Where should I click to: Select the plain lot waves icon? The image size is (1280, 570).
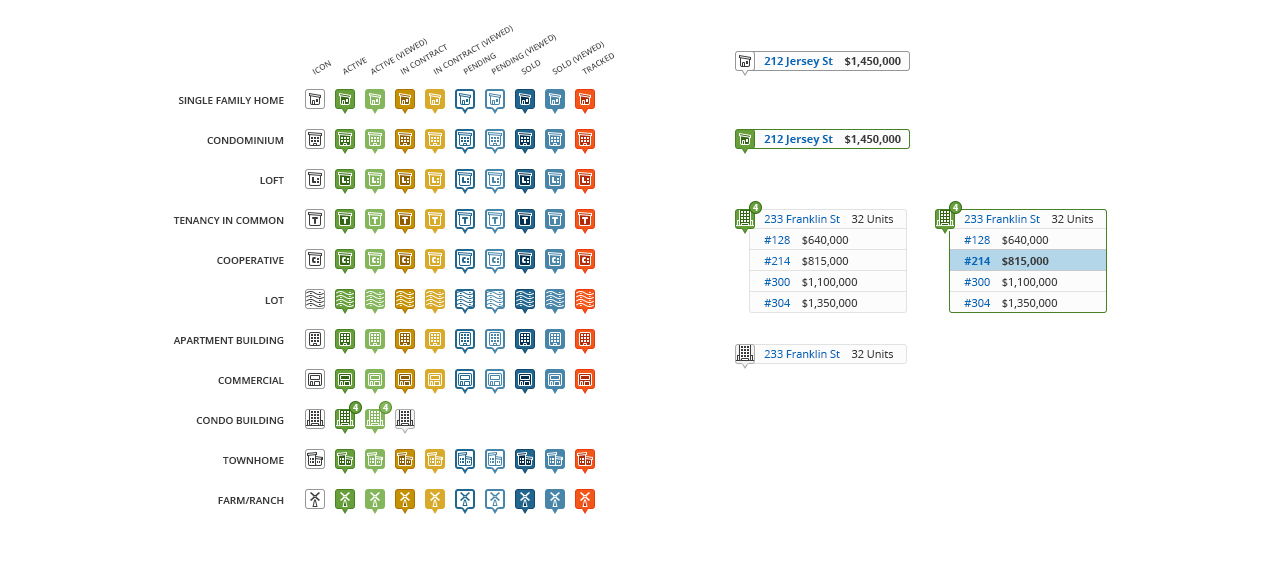click(x=315, y=299)
